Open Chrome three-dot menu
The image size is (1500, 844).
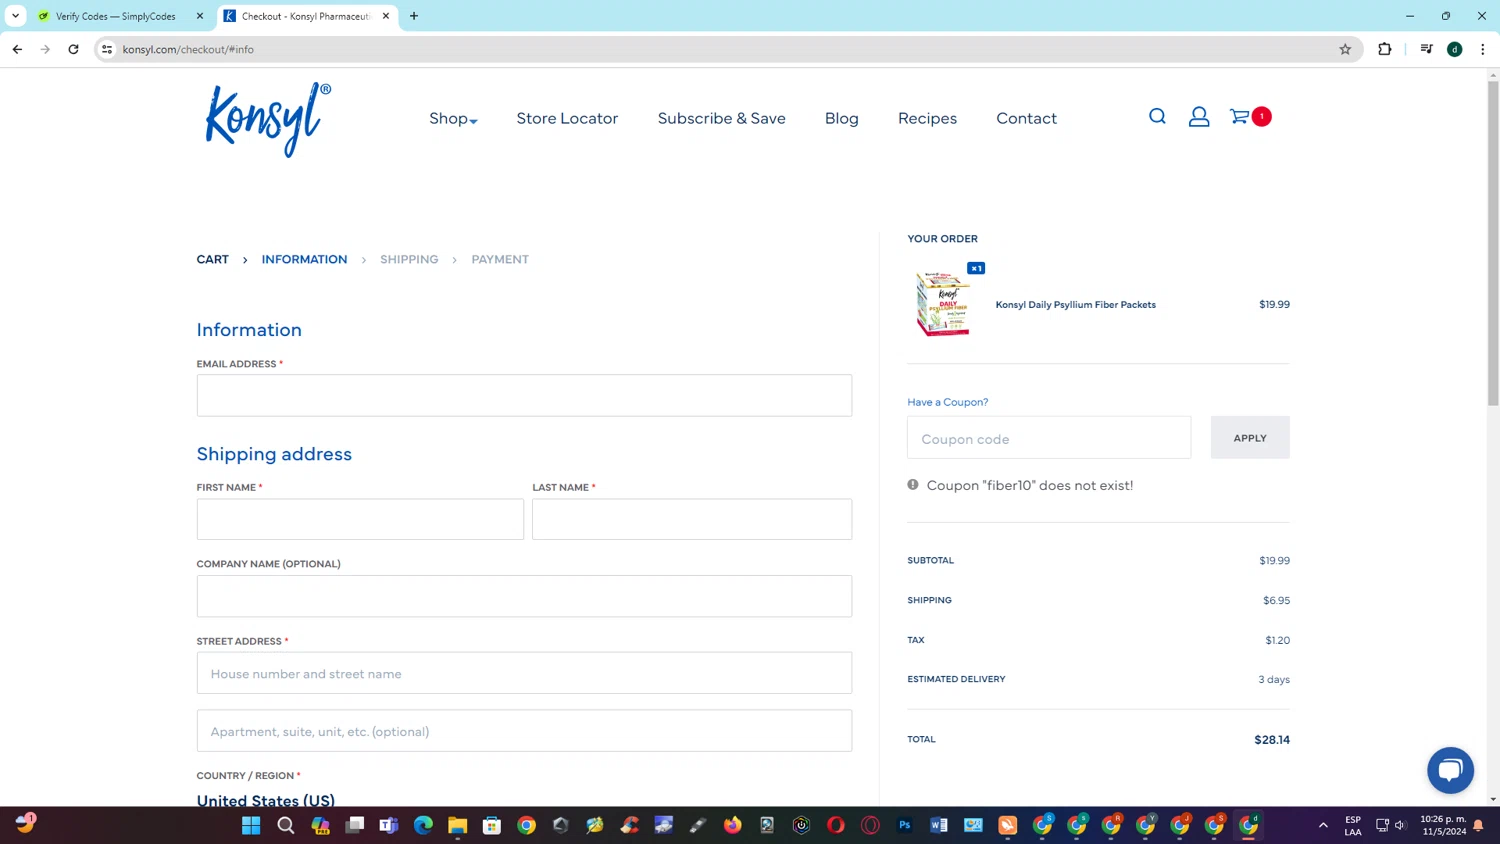click(1483, 49)
